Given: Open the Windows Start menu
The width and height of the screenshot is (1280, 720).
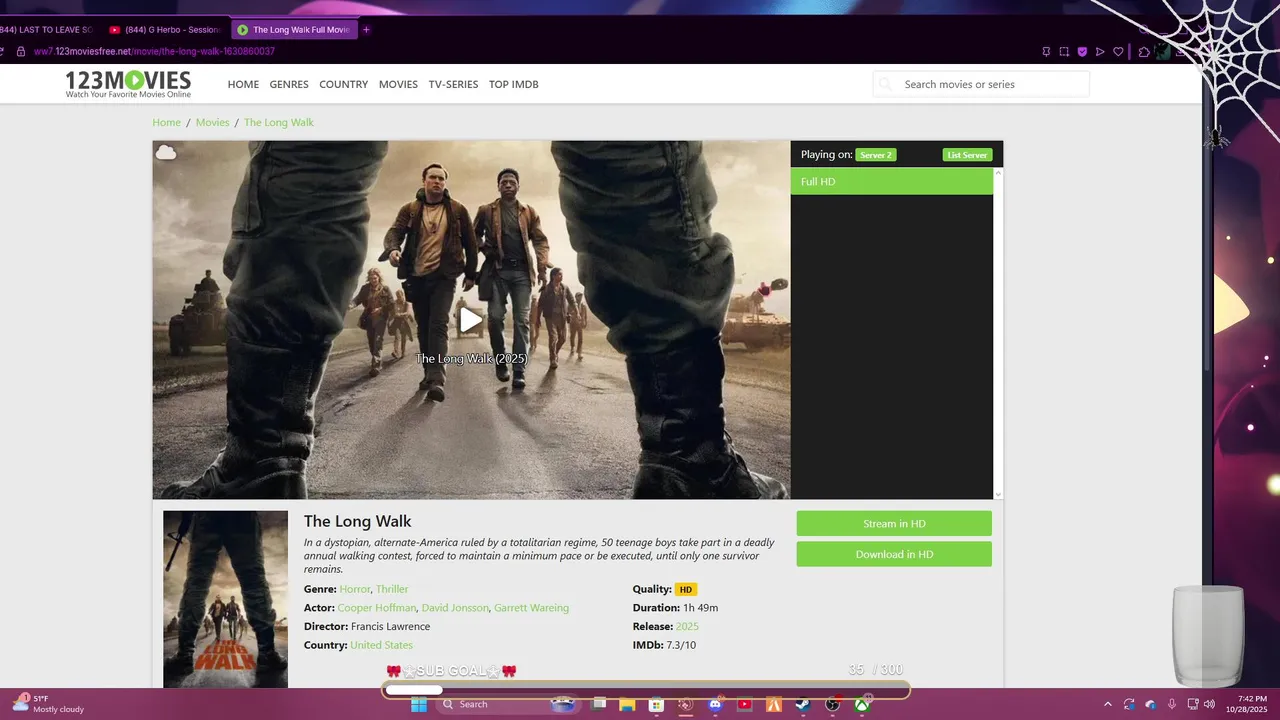Looking at the screenshot, I should coord(419,704).
